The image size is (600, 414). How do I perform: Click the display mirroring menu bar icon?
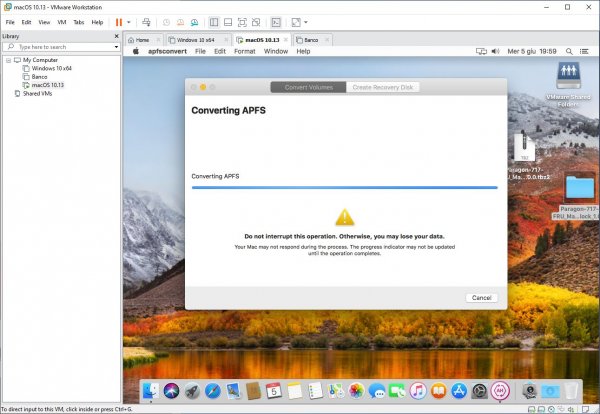(481, 51)
